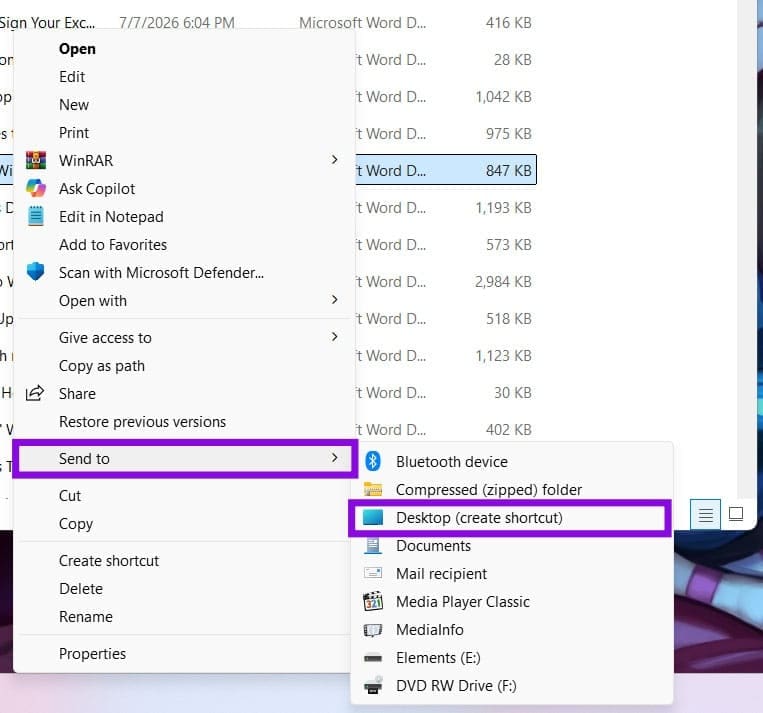This screenshot has width=763, height=713.
Task: Click the MediaInfo icon
Action: (x=373, y=630)
